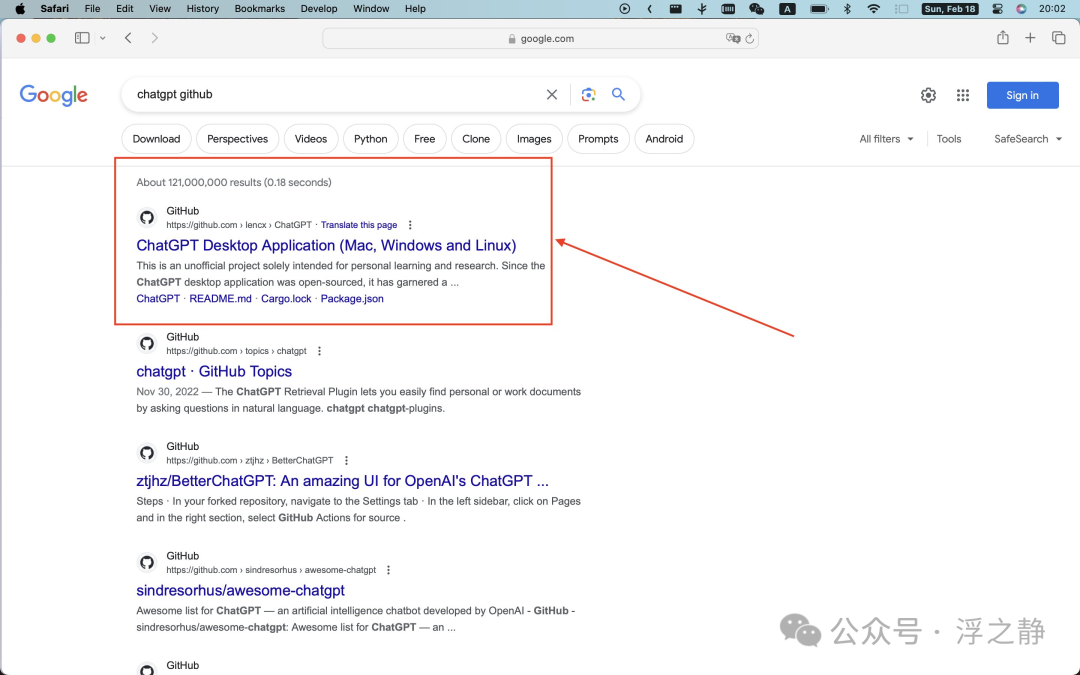Click the Google logo
Viewport: 1080px width, 675px height.
(x=54, y=95)
